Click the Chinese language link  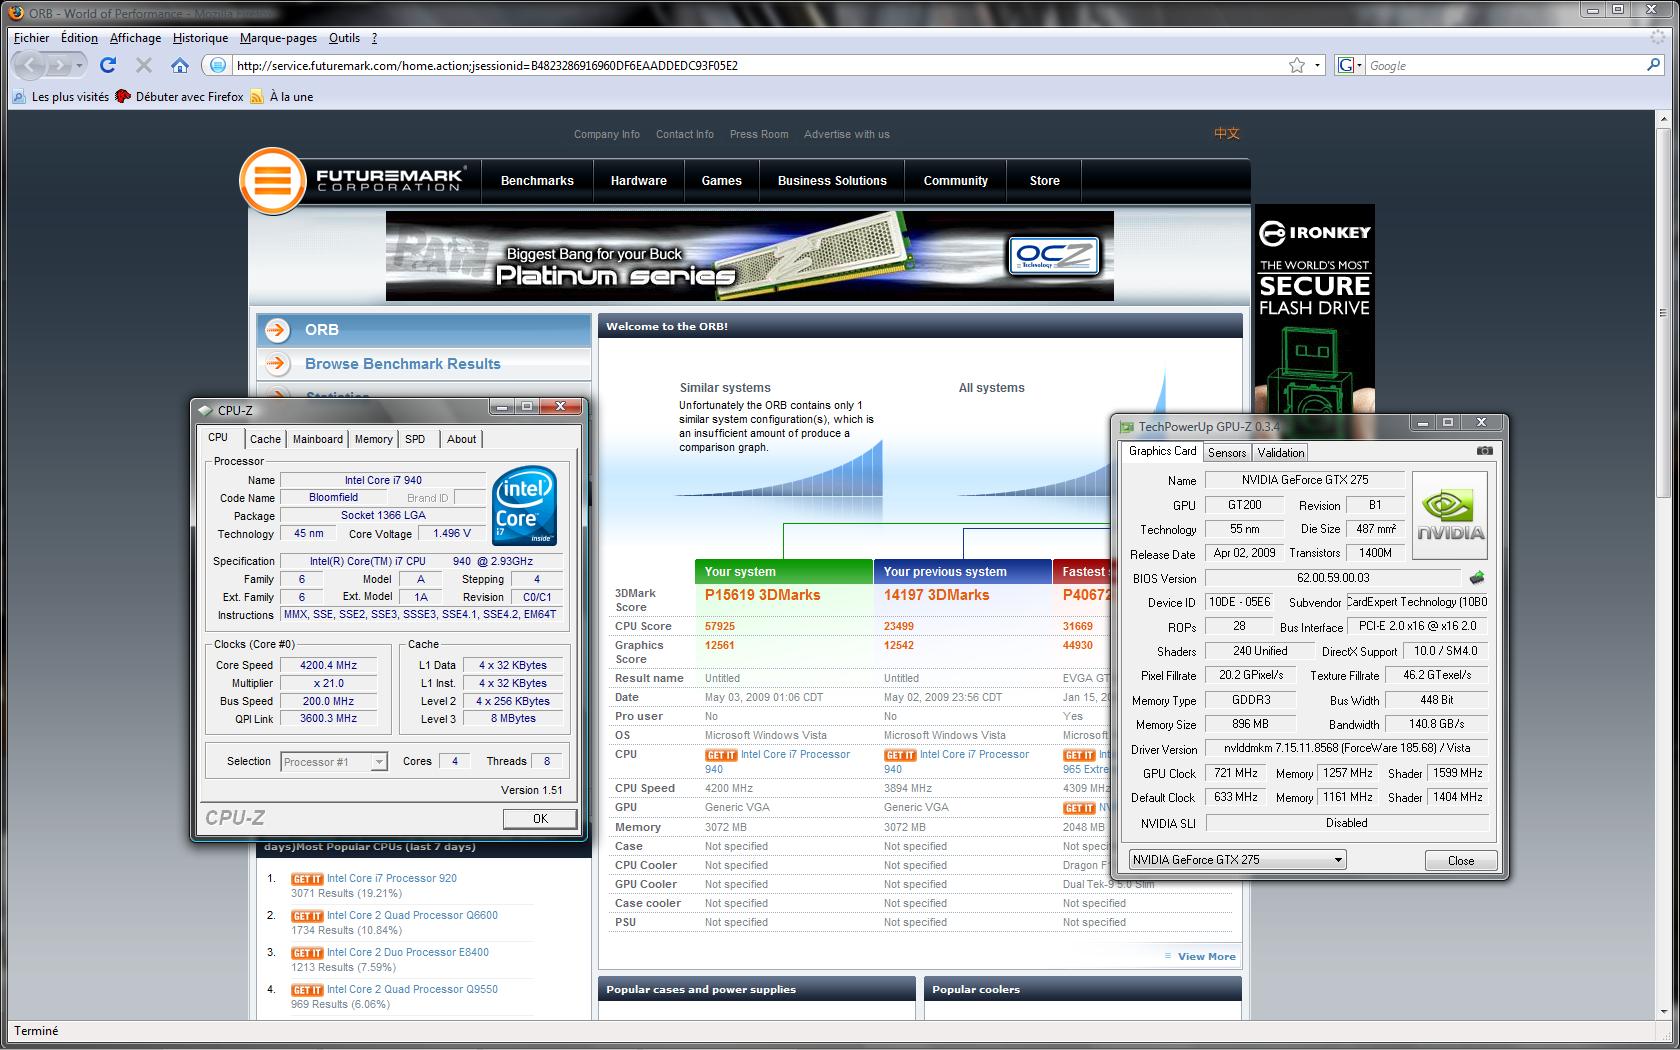[1227, 133]
